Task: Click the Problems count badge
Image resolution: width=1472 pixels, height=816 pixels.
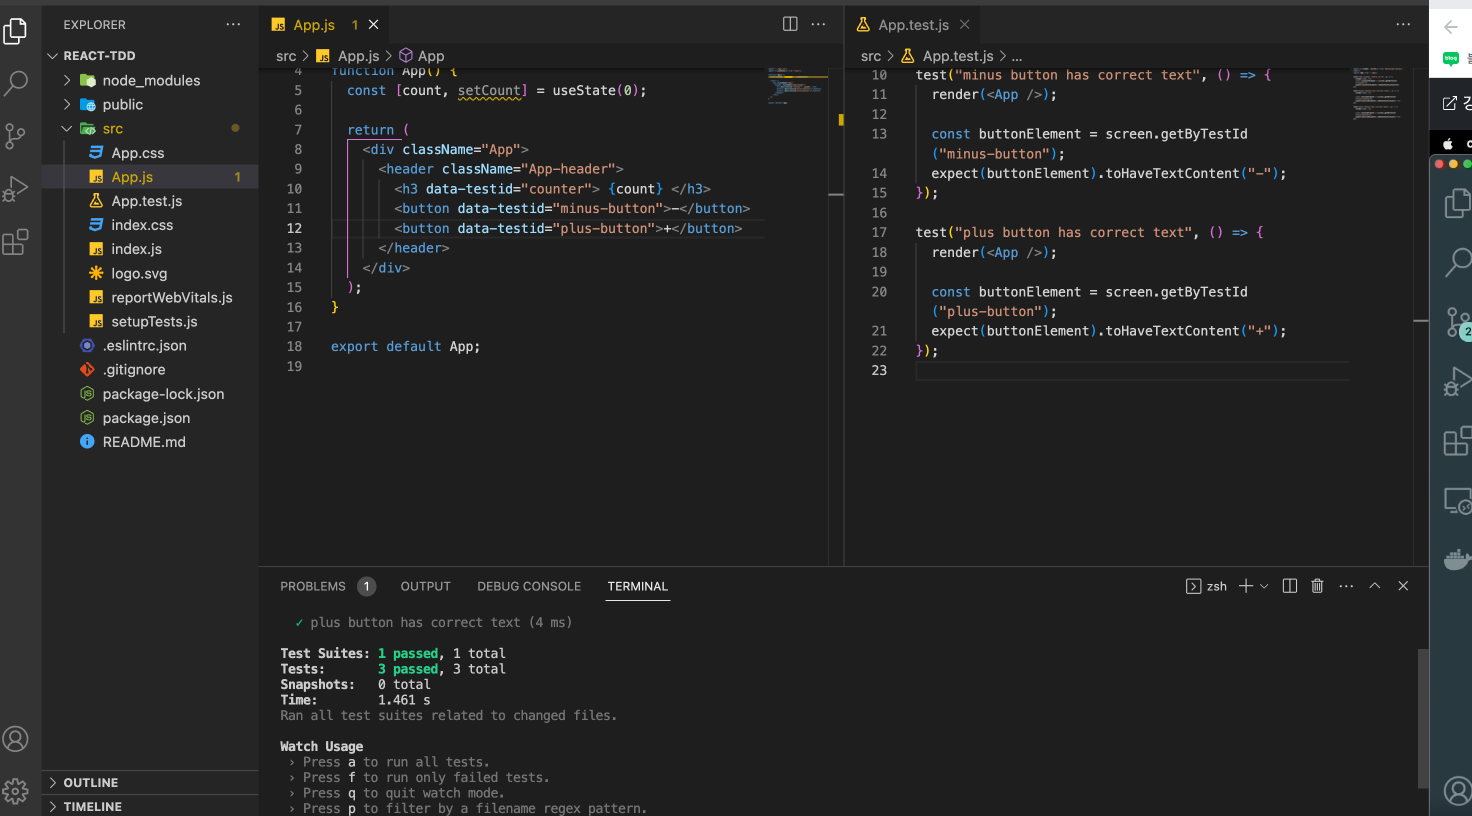Action: 366,587
